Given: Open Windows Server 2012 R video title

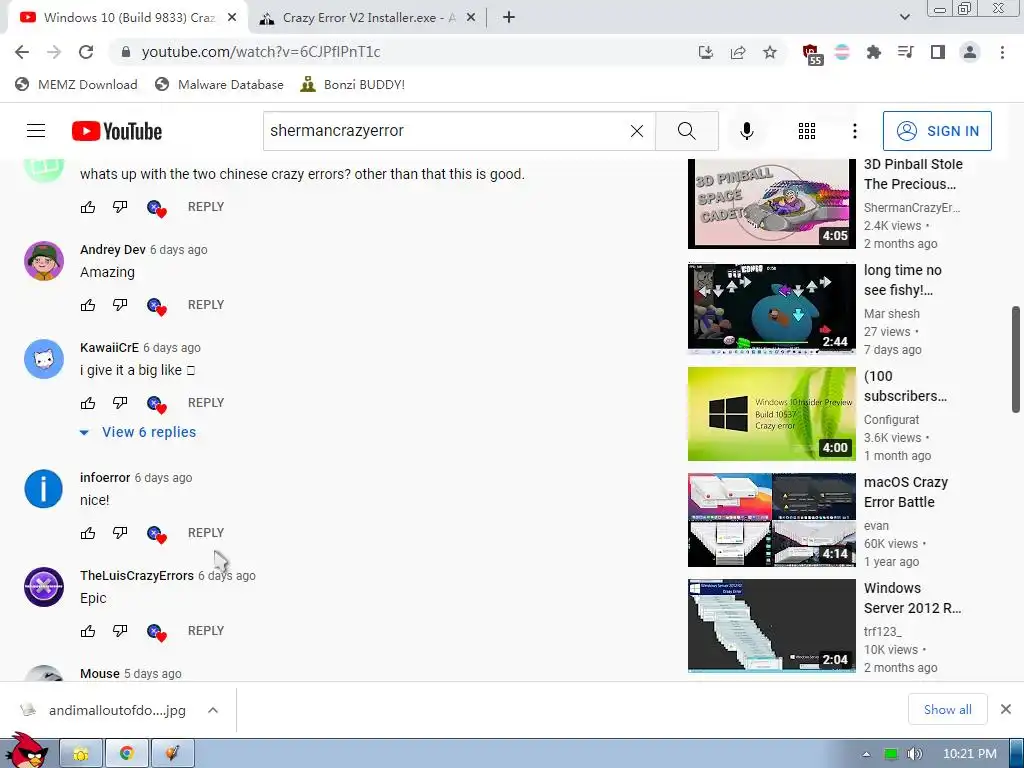Looking at the screenshot, I should click(x=912, y=598).
